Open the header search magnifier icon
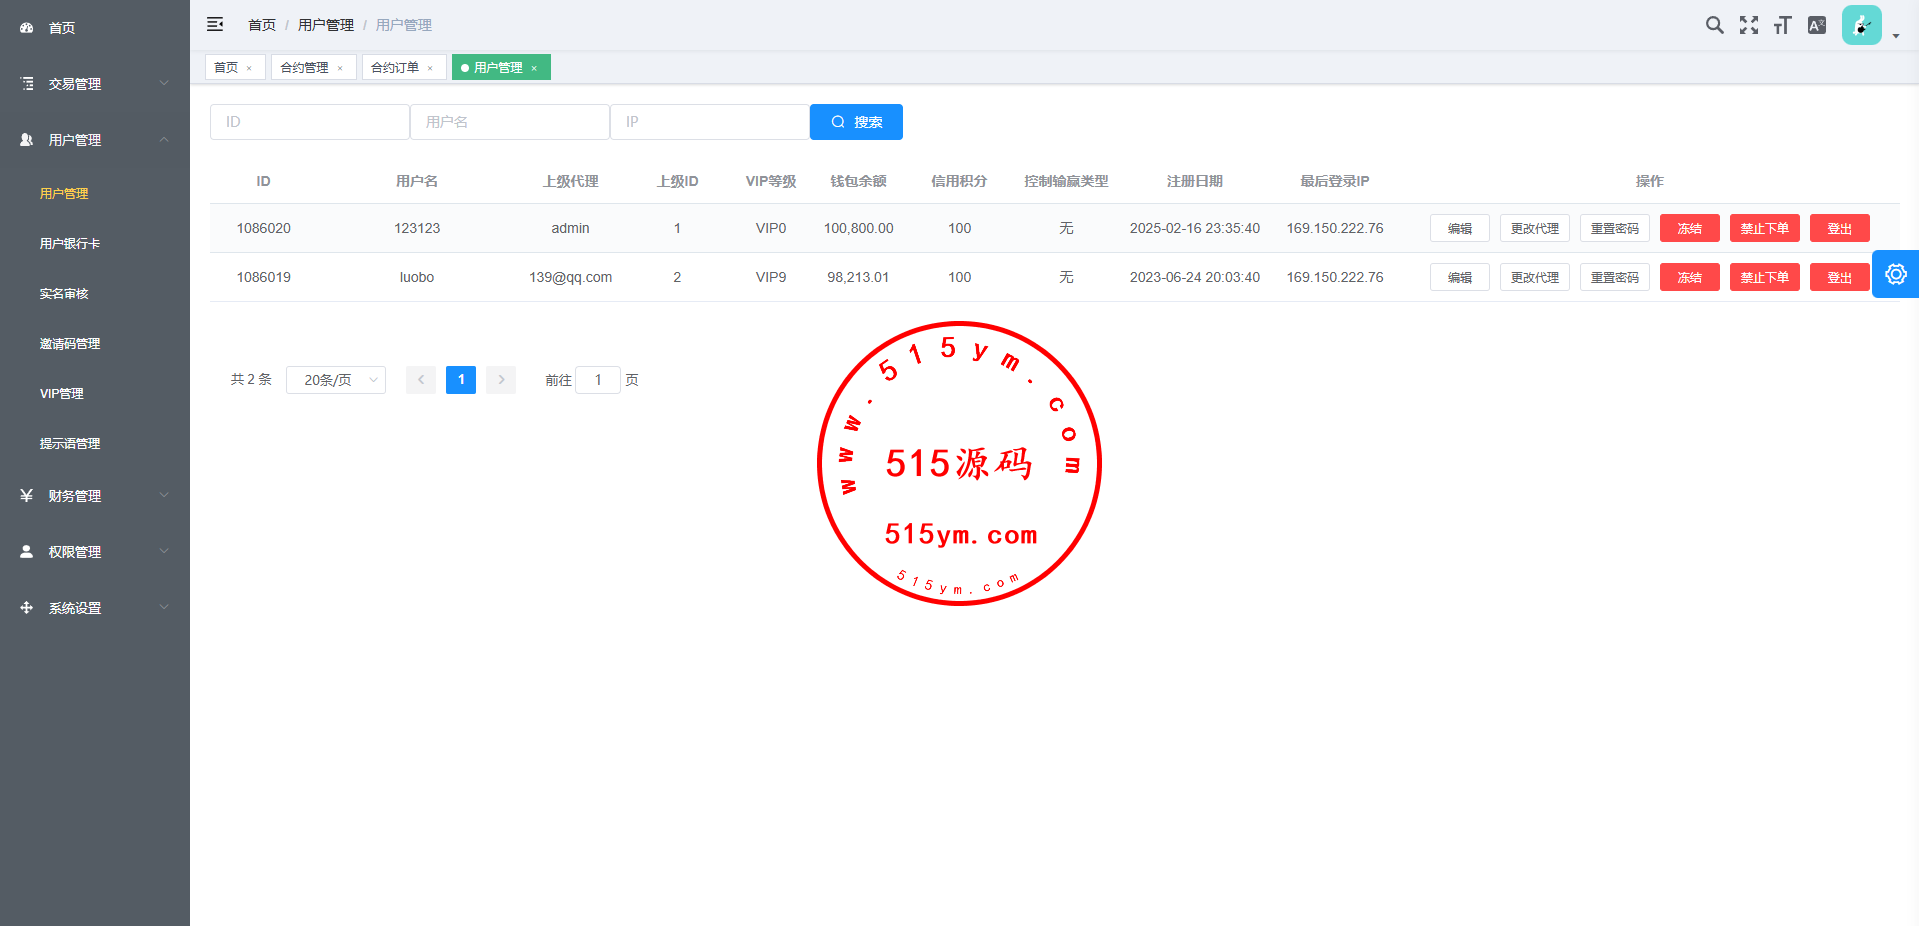 click(1714, 25)
